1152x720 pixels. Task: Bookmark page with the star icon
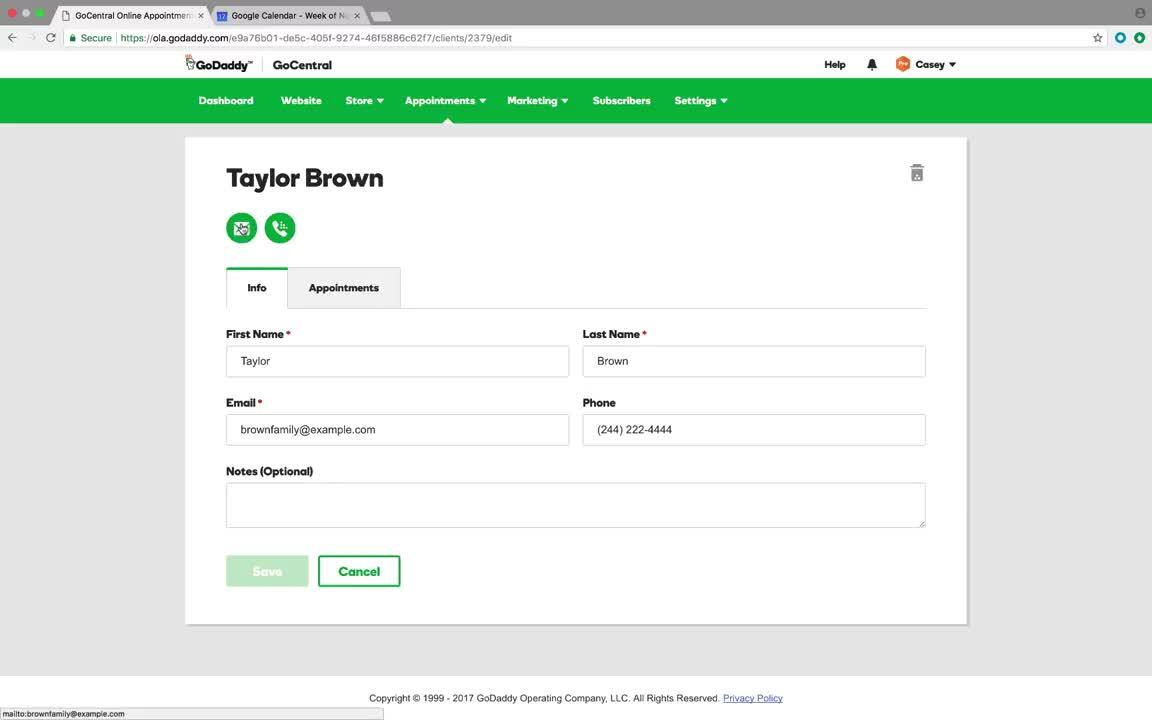tap(1097, 37)
